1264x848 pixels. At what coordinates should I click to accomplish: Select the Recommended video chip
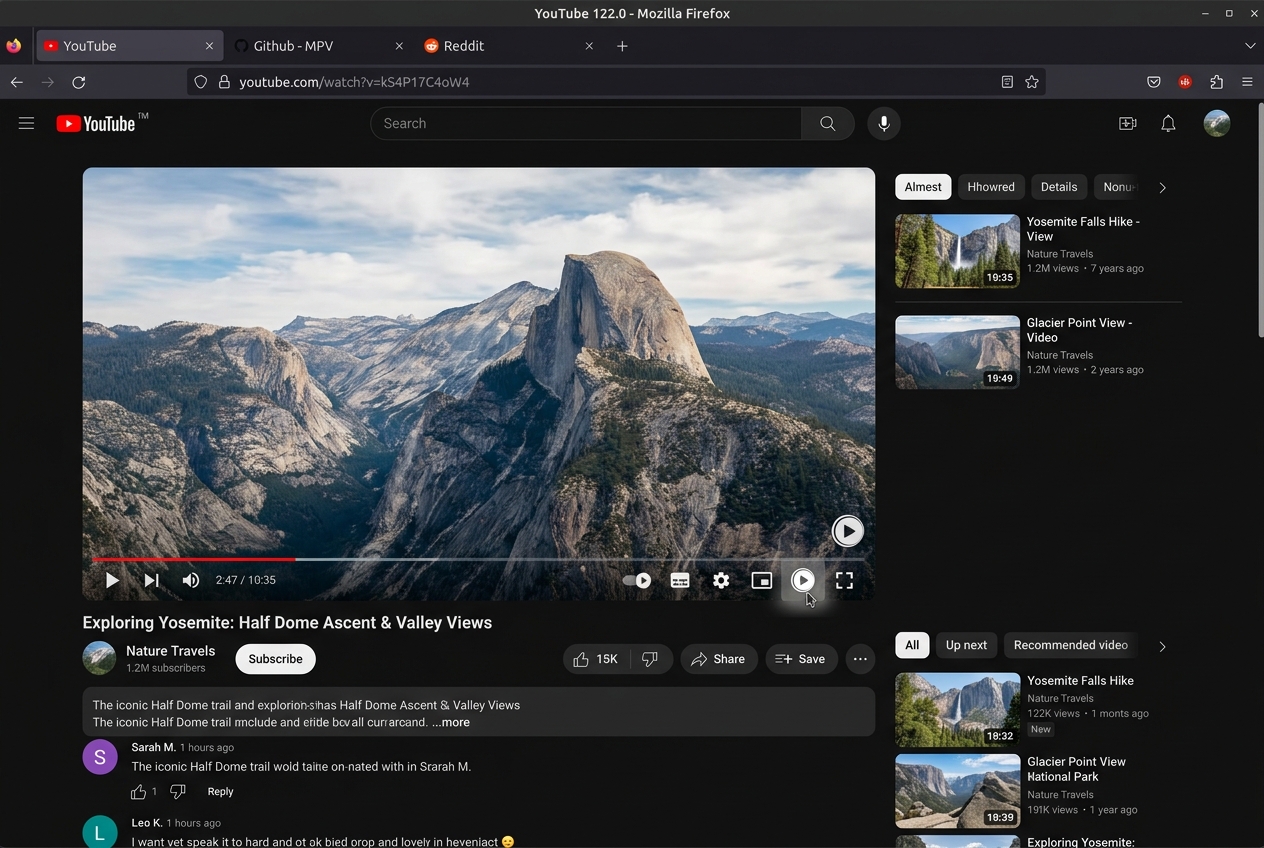click(1071, 645)
